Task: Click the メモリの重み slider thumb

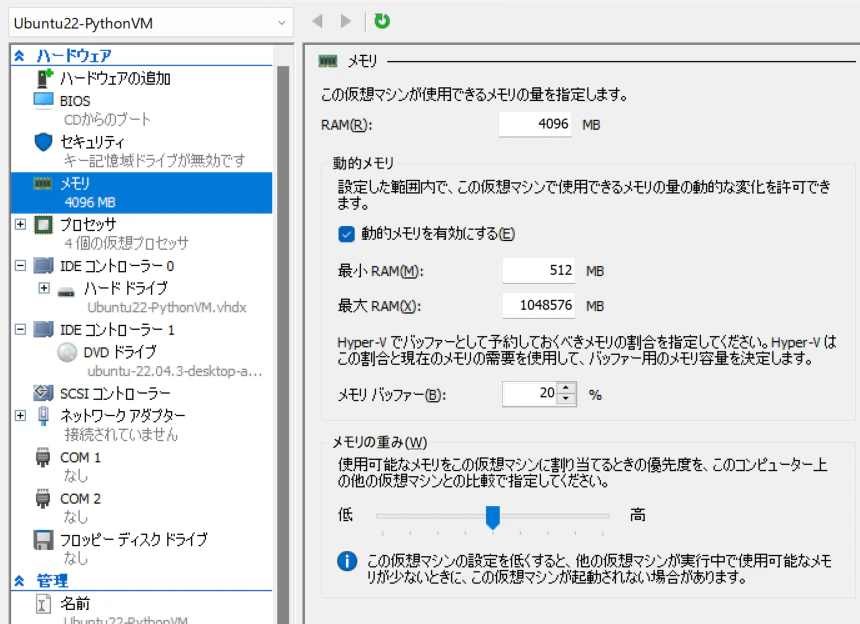Action: [x=493, y=517]
